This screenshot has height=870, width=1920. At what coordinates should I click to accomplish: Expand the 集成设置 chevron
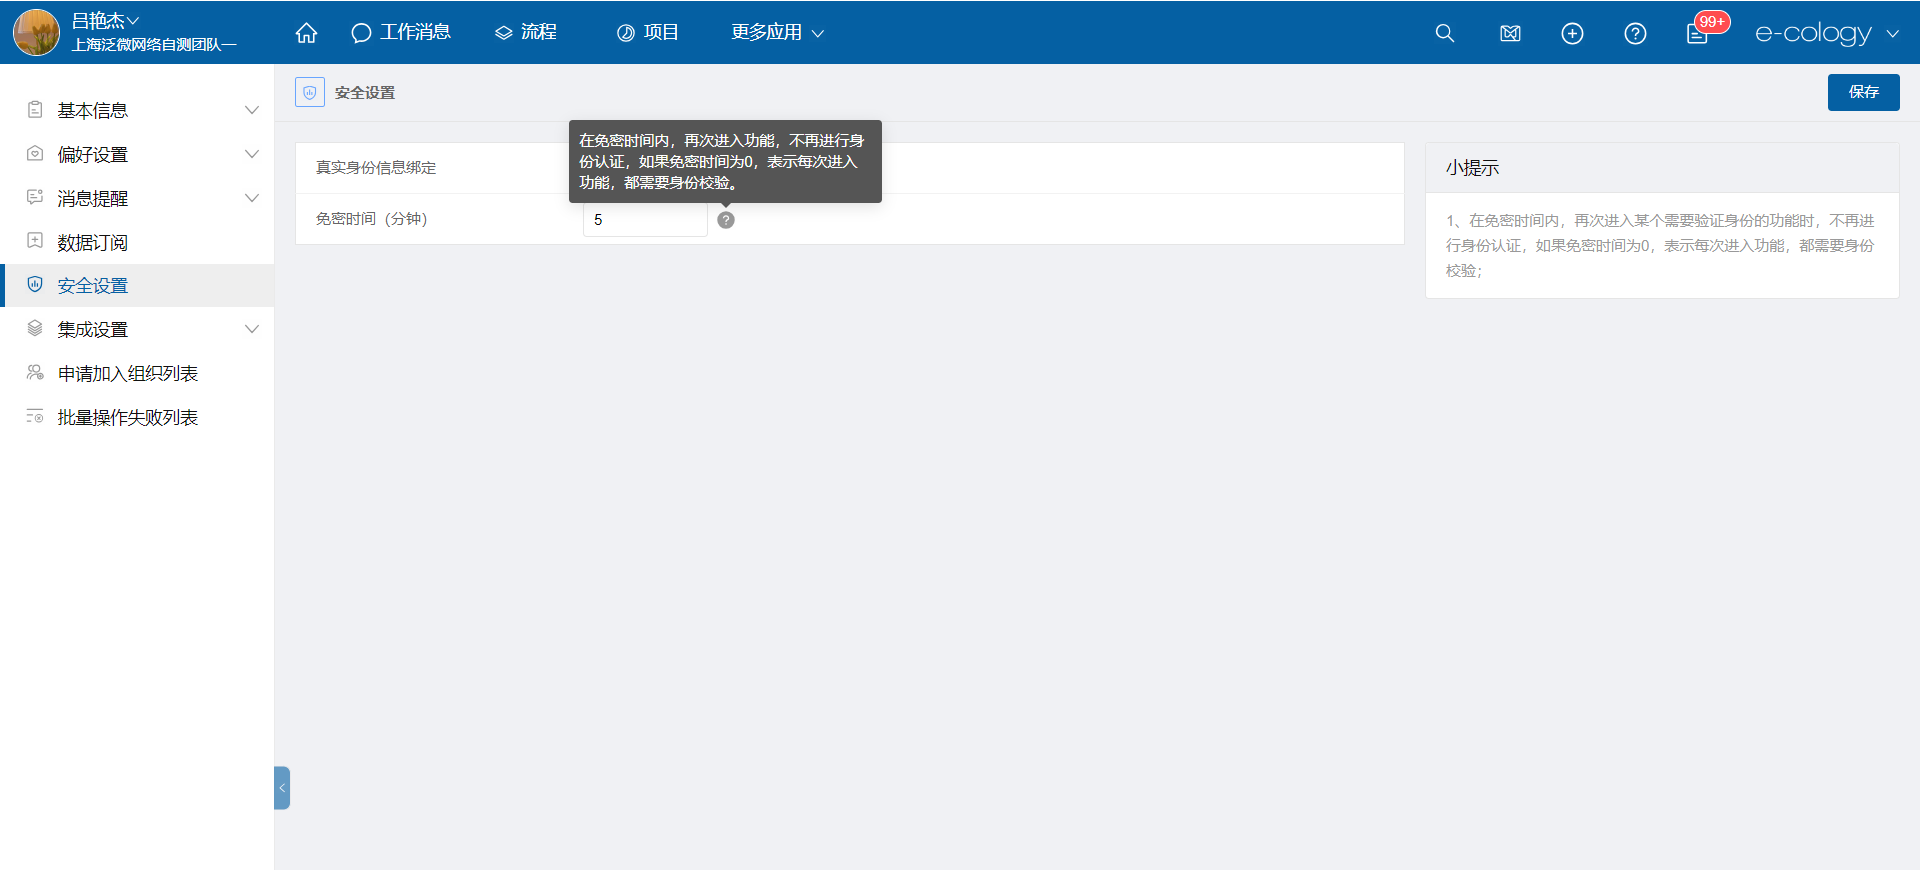tap(252, 329)
